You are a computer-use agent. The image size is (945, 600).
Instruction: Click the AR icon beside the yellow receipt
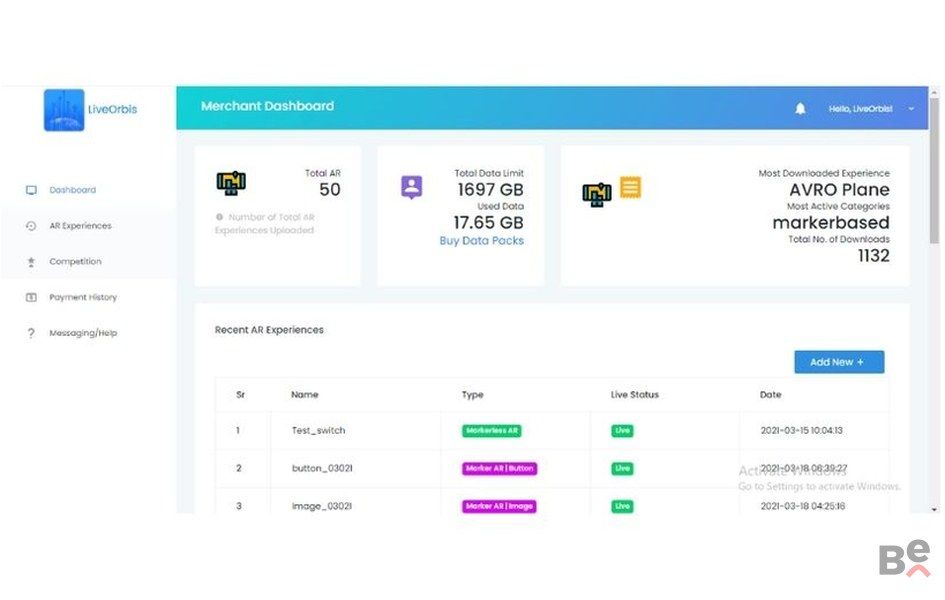click(597, 195)
